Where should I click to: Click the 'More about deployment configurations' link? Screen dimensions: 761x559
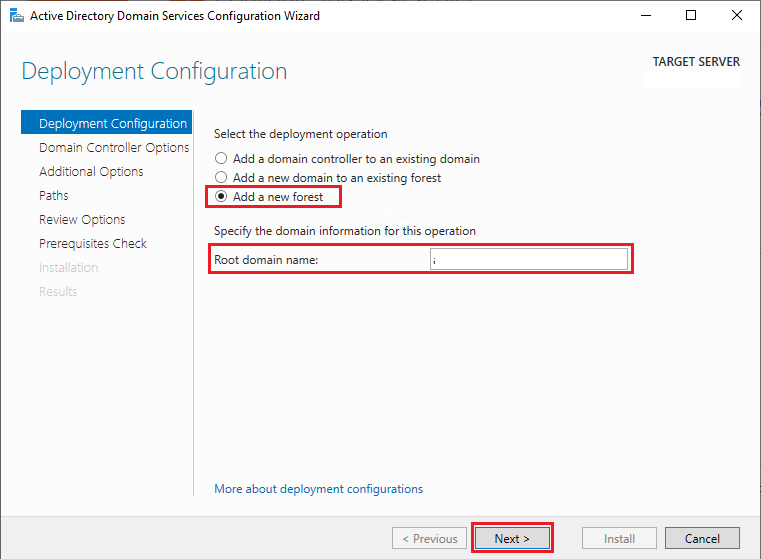318,489
